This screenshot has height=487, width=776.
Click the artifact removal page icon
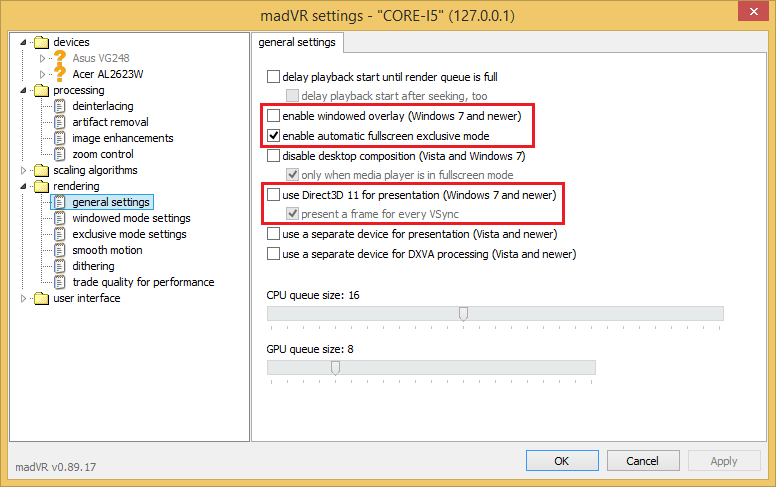point(59,122)
